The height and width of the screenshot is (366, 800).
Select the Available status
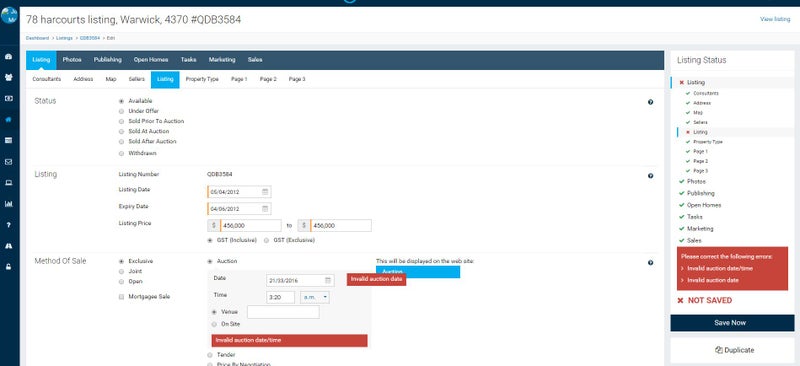(x=121, y=101)
